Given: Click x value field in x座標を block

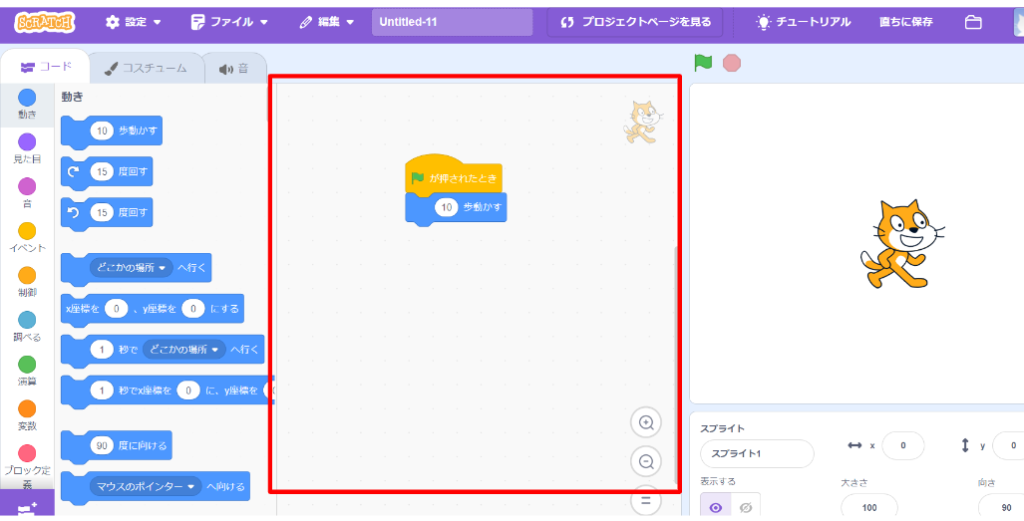Looking at the screenshot, I should click(116, 308).
